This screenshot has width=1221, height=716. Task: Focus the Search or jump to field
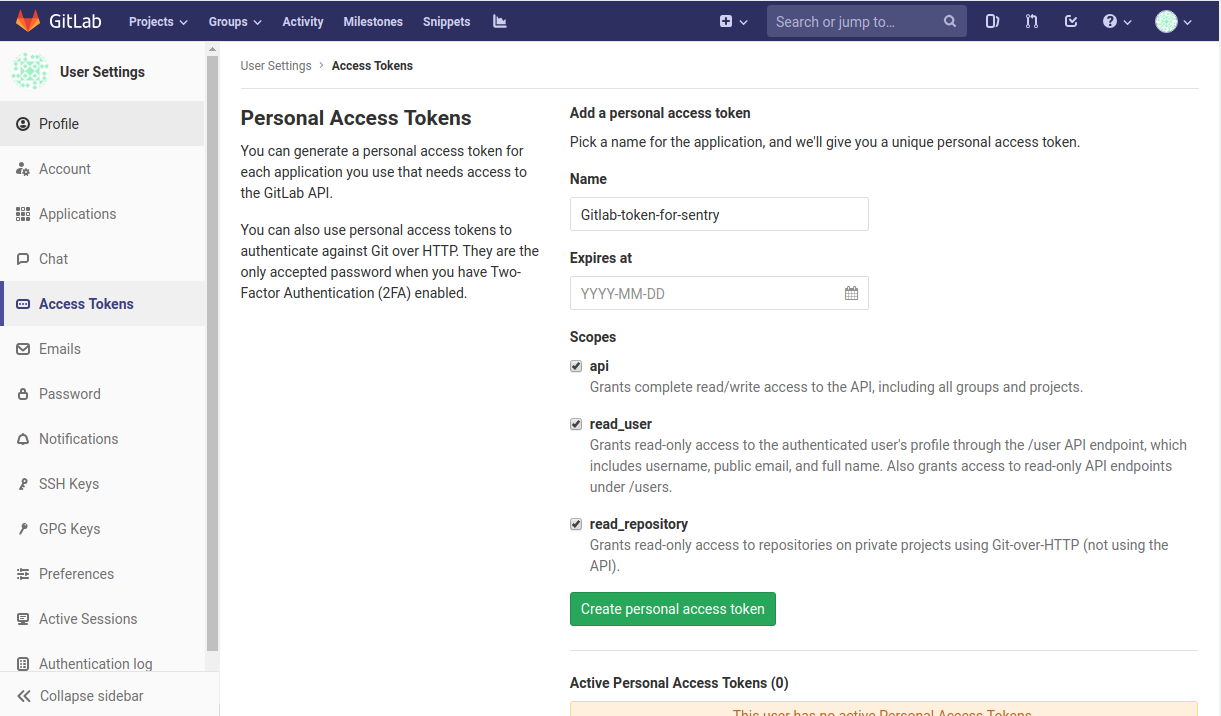866,21
